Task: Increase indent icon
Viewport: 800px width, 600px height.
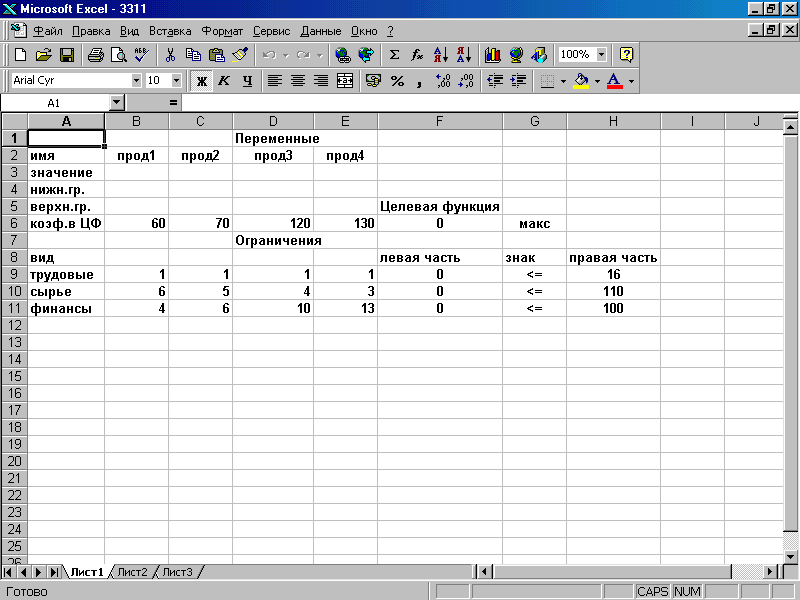Action: pyautogui.click(x=518, y=81)
